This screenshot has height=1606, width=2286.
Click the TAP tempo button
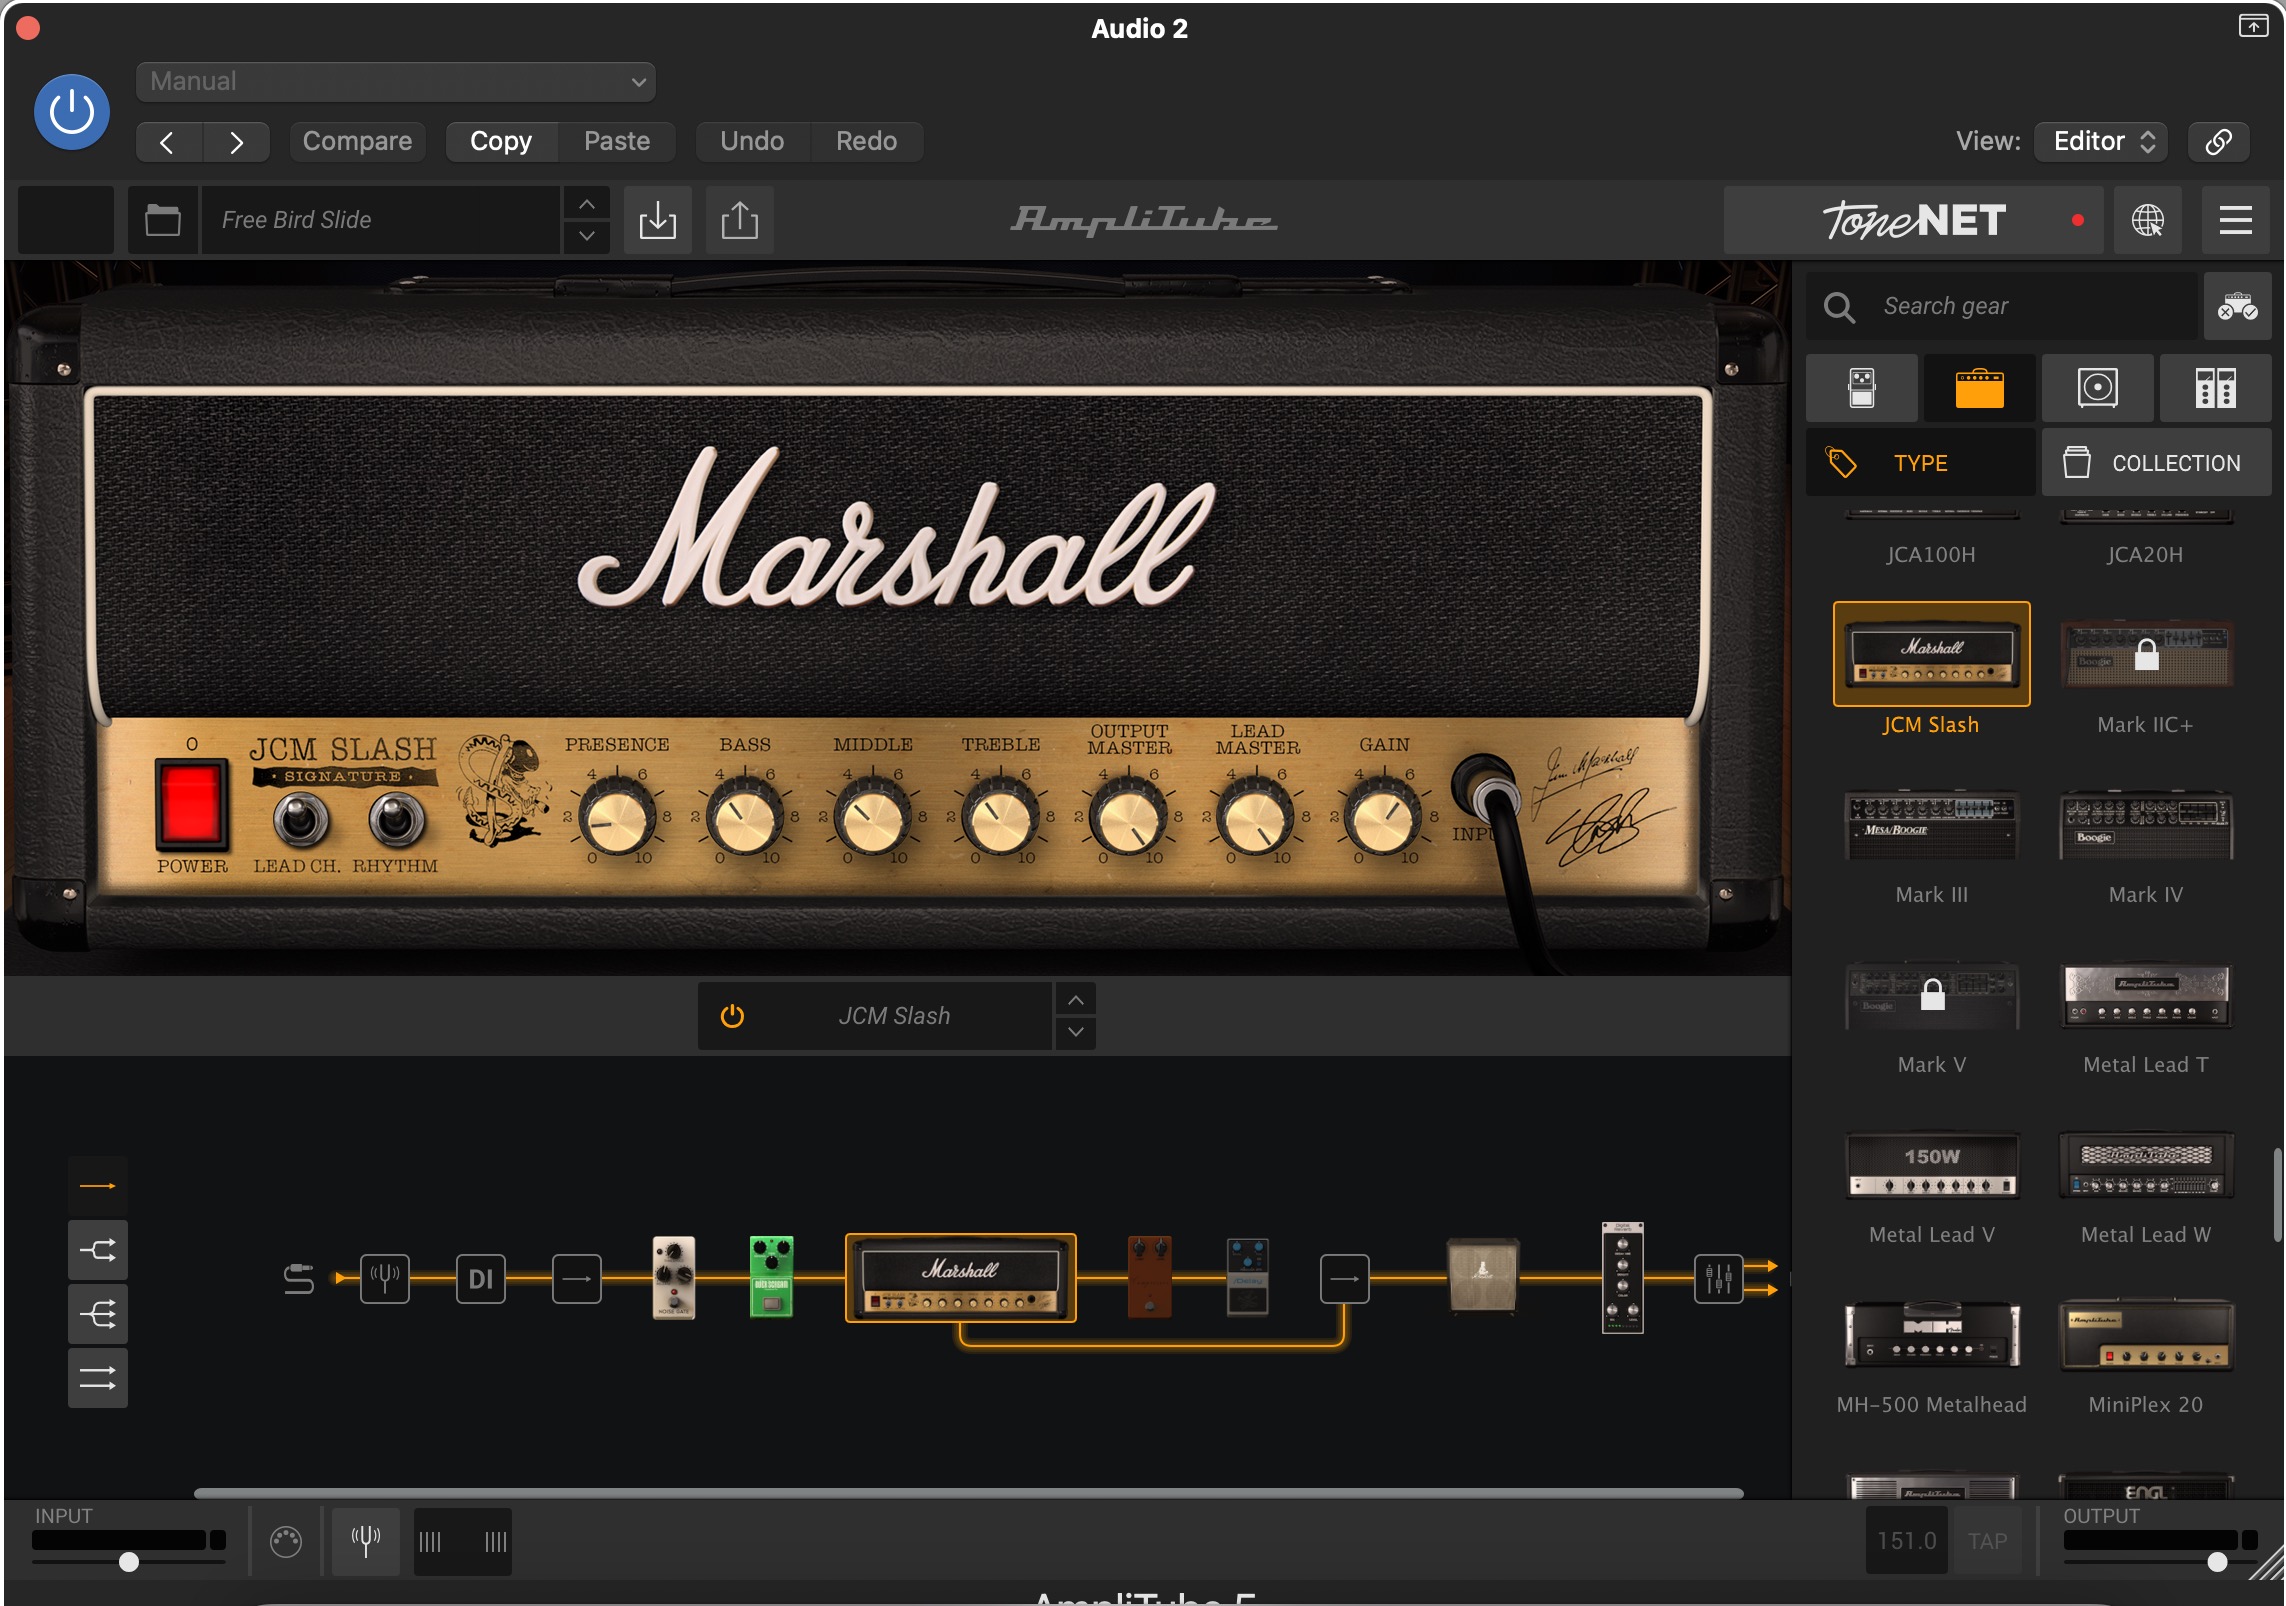pos(1987,1541)
